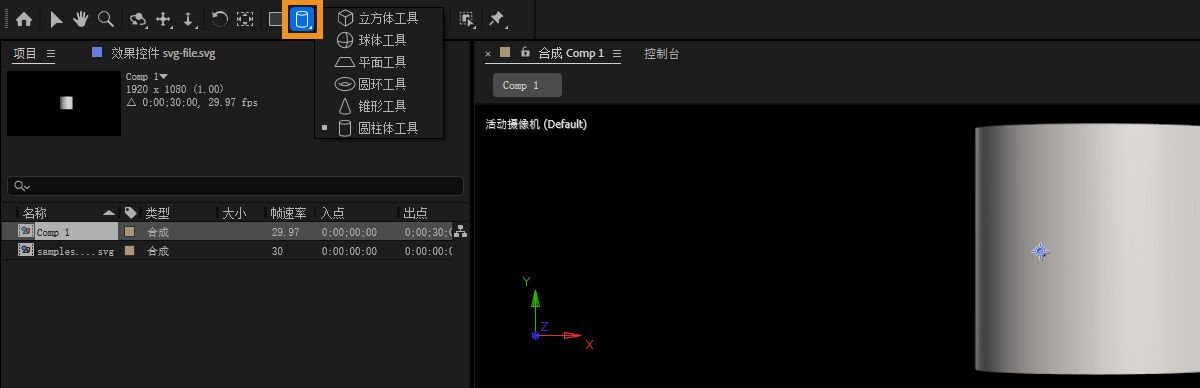Sort by 类型 column header

[x=157, y=213]
